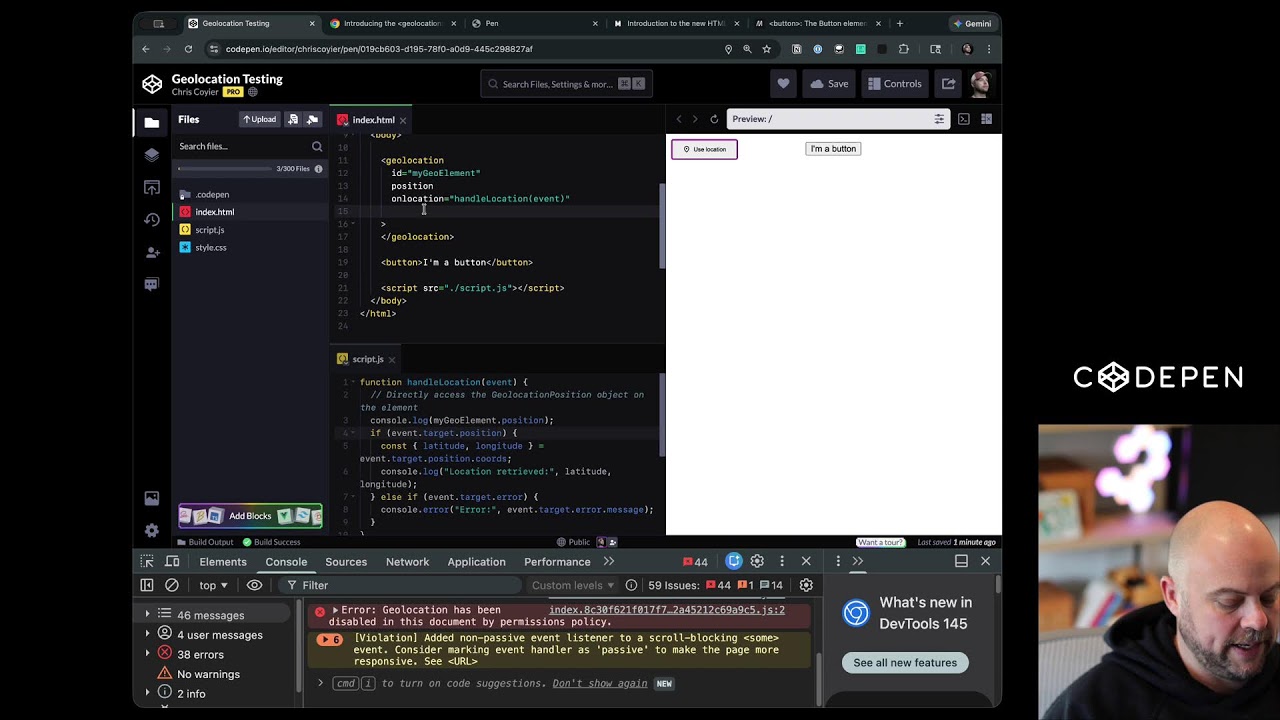Screen dimensions: 1280x720
Task: Open the Custom levels dropdown
Action: (573, 585)
